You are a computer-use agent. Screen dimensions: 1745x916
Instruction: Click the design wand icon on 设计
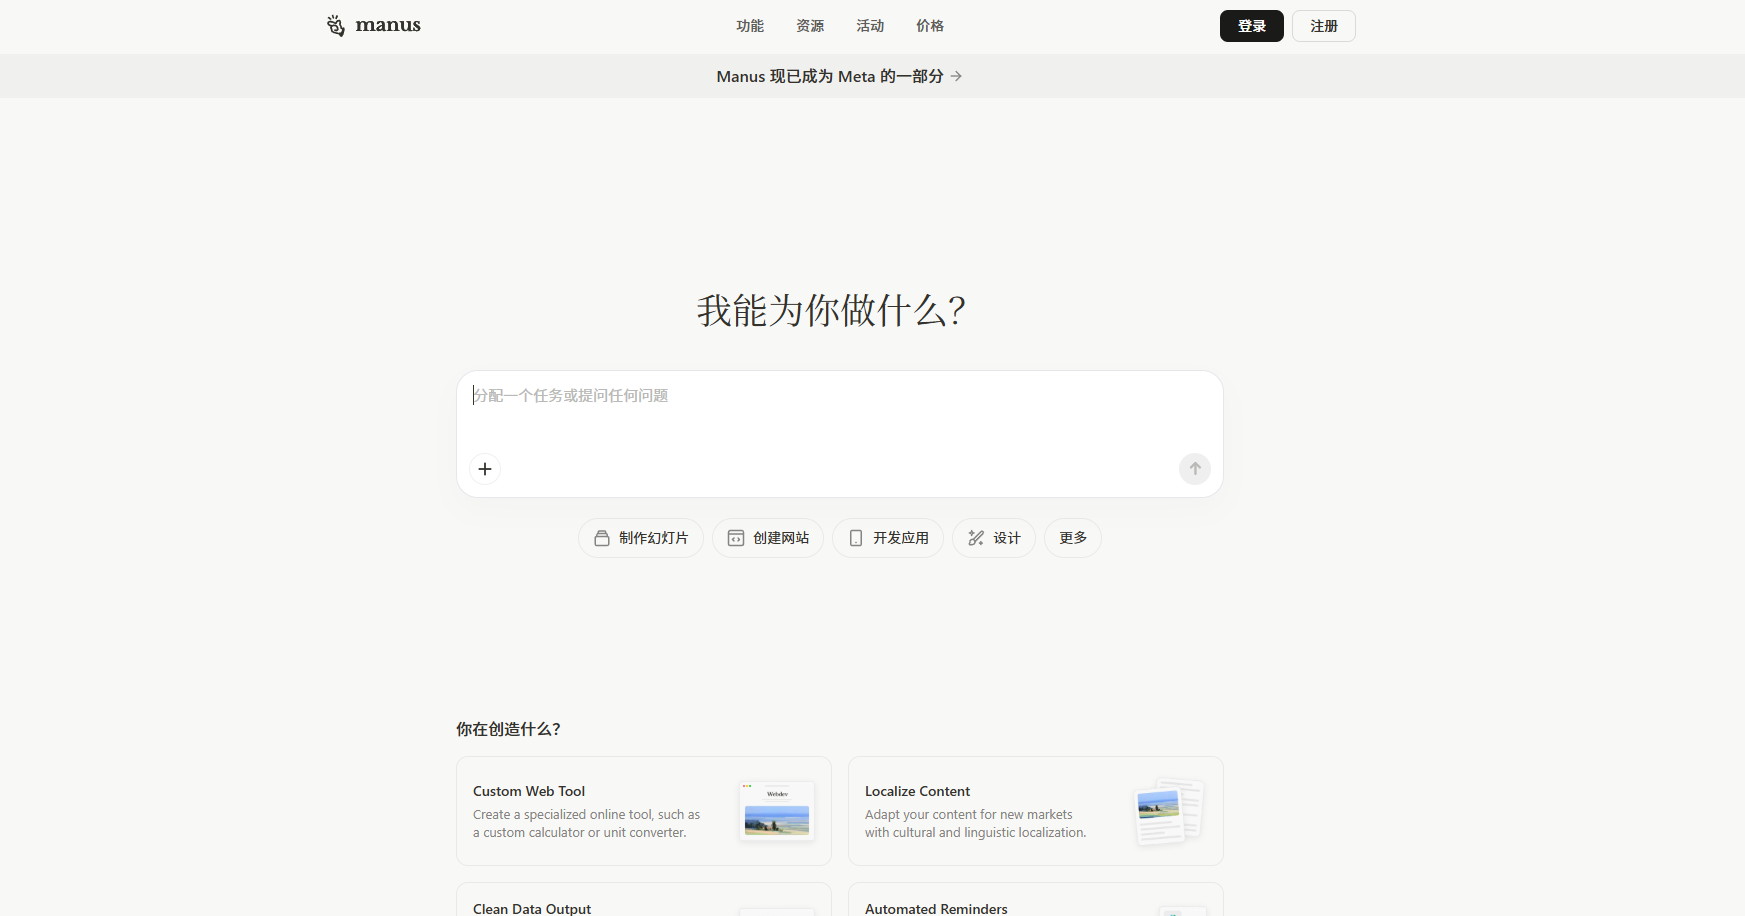coord(976,538)
